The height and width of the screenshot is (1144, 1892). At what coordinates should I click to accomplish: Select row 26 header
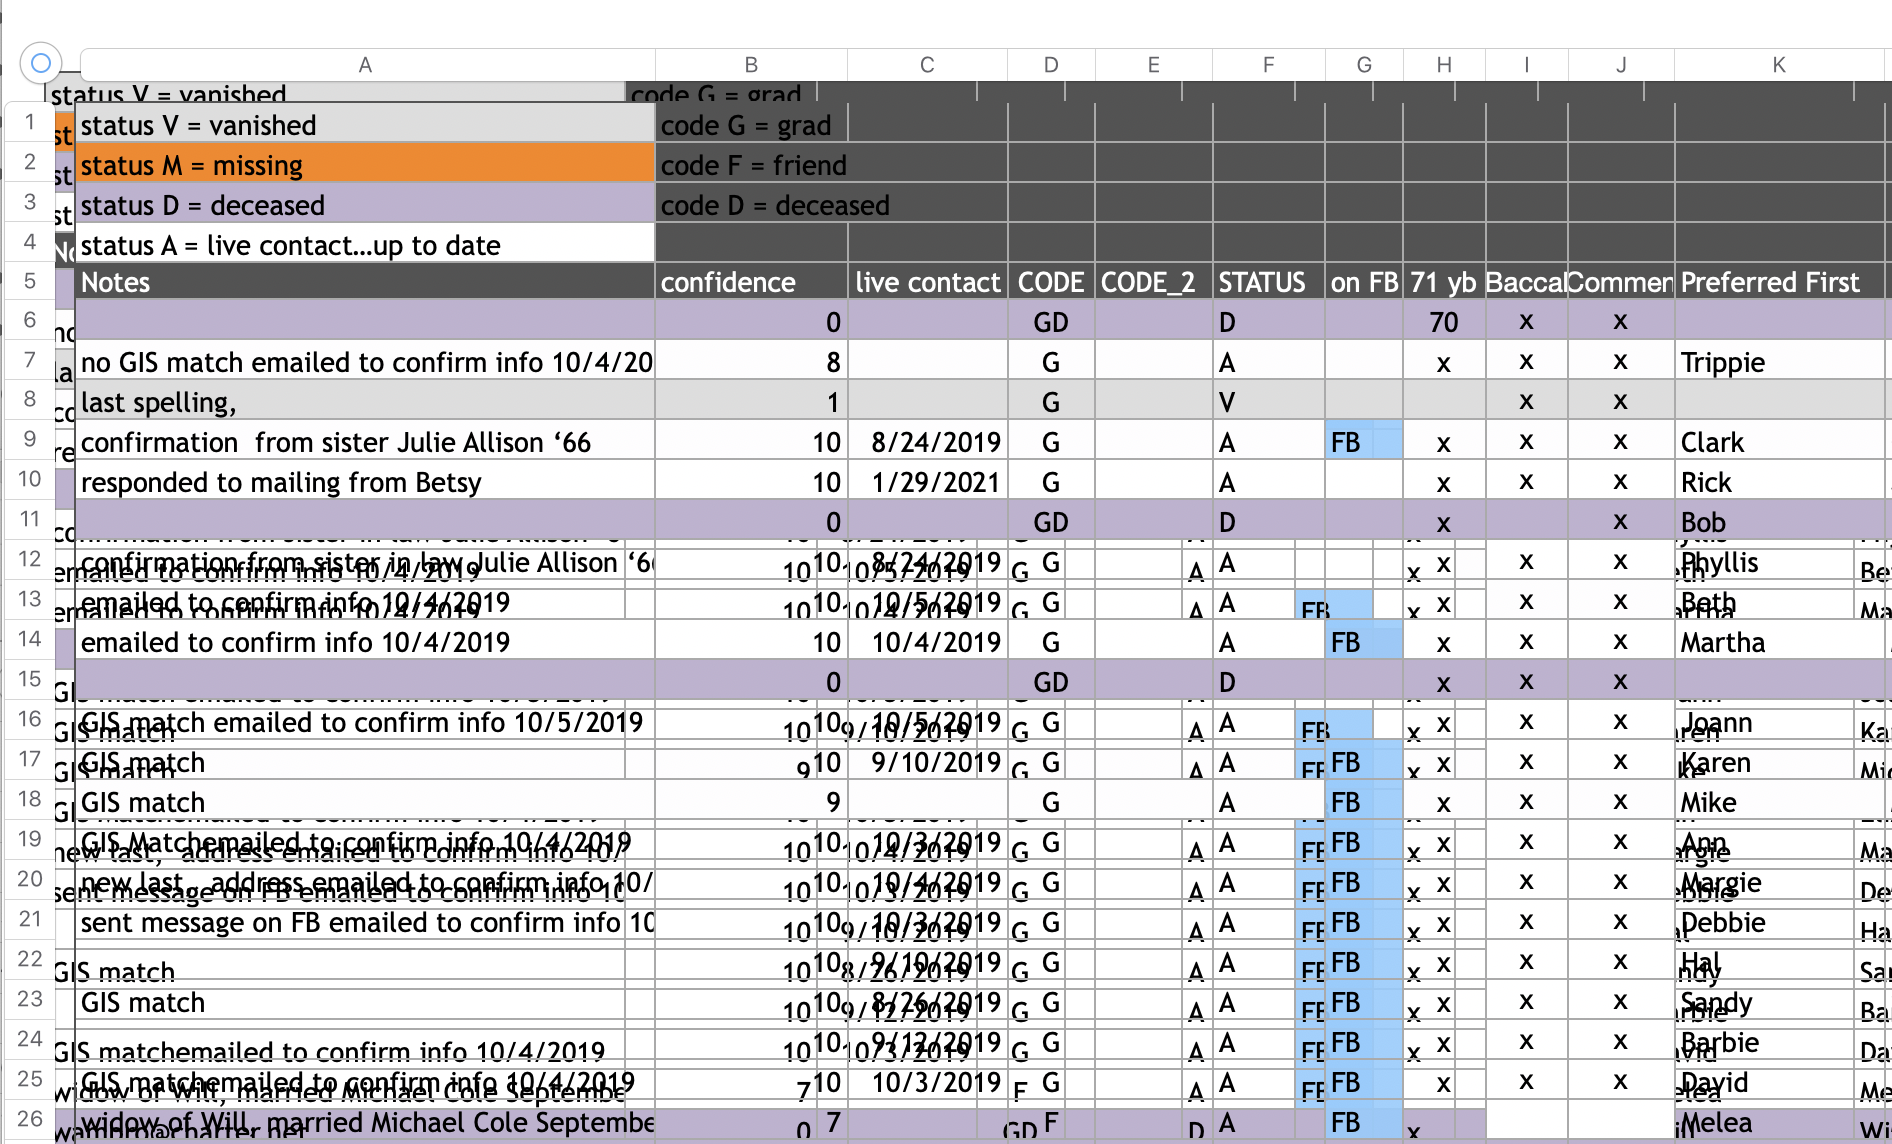30,1119
